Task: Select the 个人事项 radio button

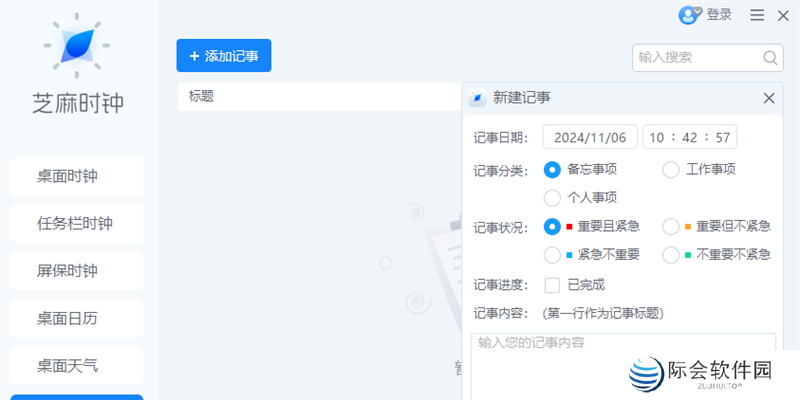Action: 552,198
